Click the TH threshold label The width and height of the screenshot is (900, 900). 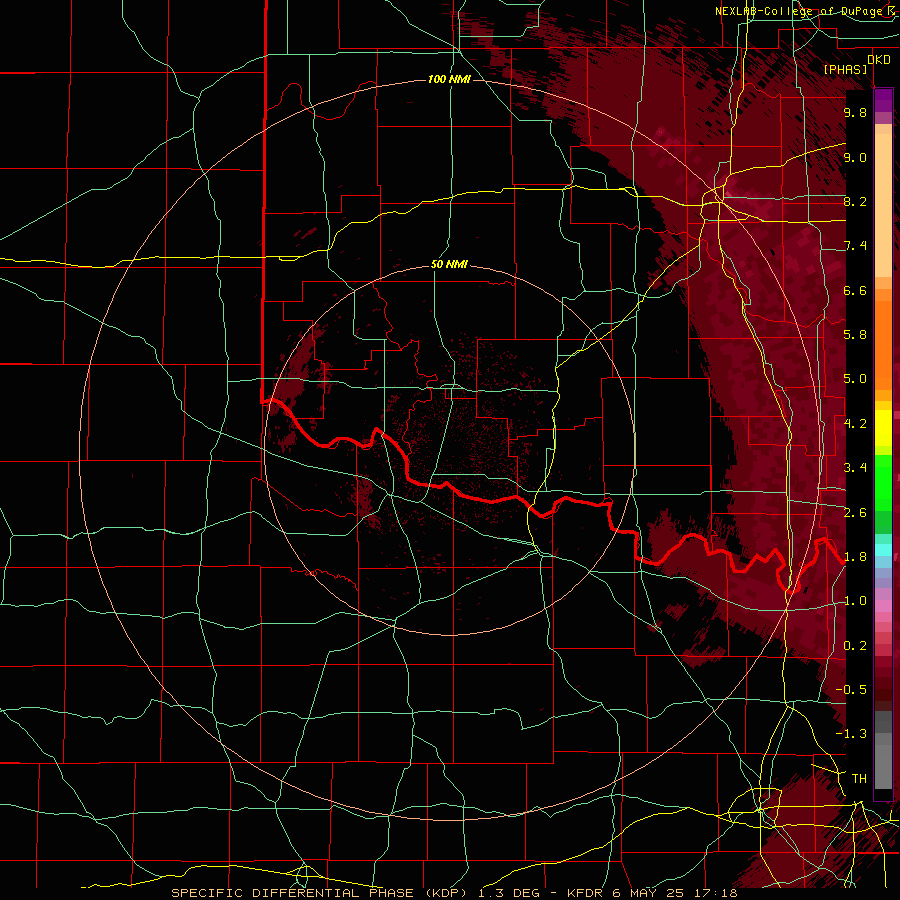pyautogui.click(x=859, y=779)
